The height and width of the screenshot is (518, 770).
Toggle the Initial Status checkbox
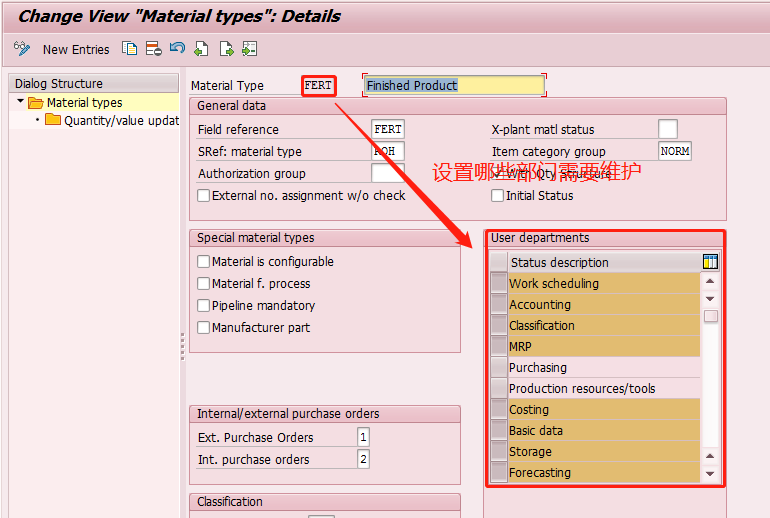pyautogui.click(x=497, y=195)
